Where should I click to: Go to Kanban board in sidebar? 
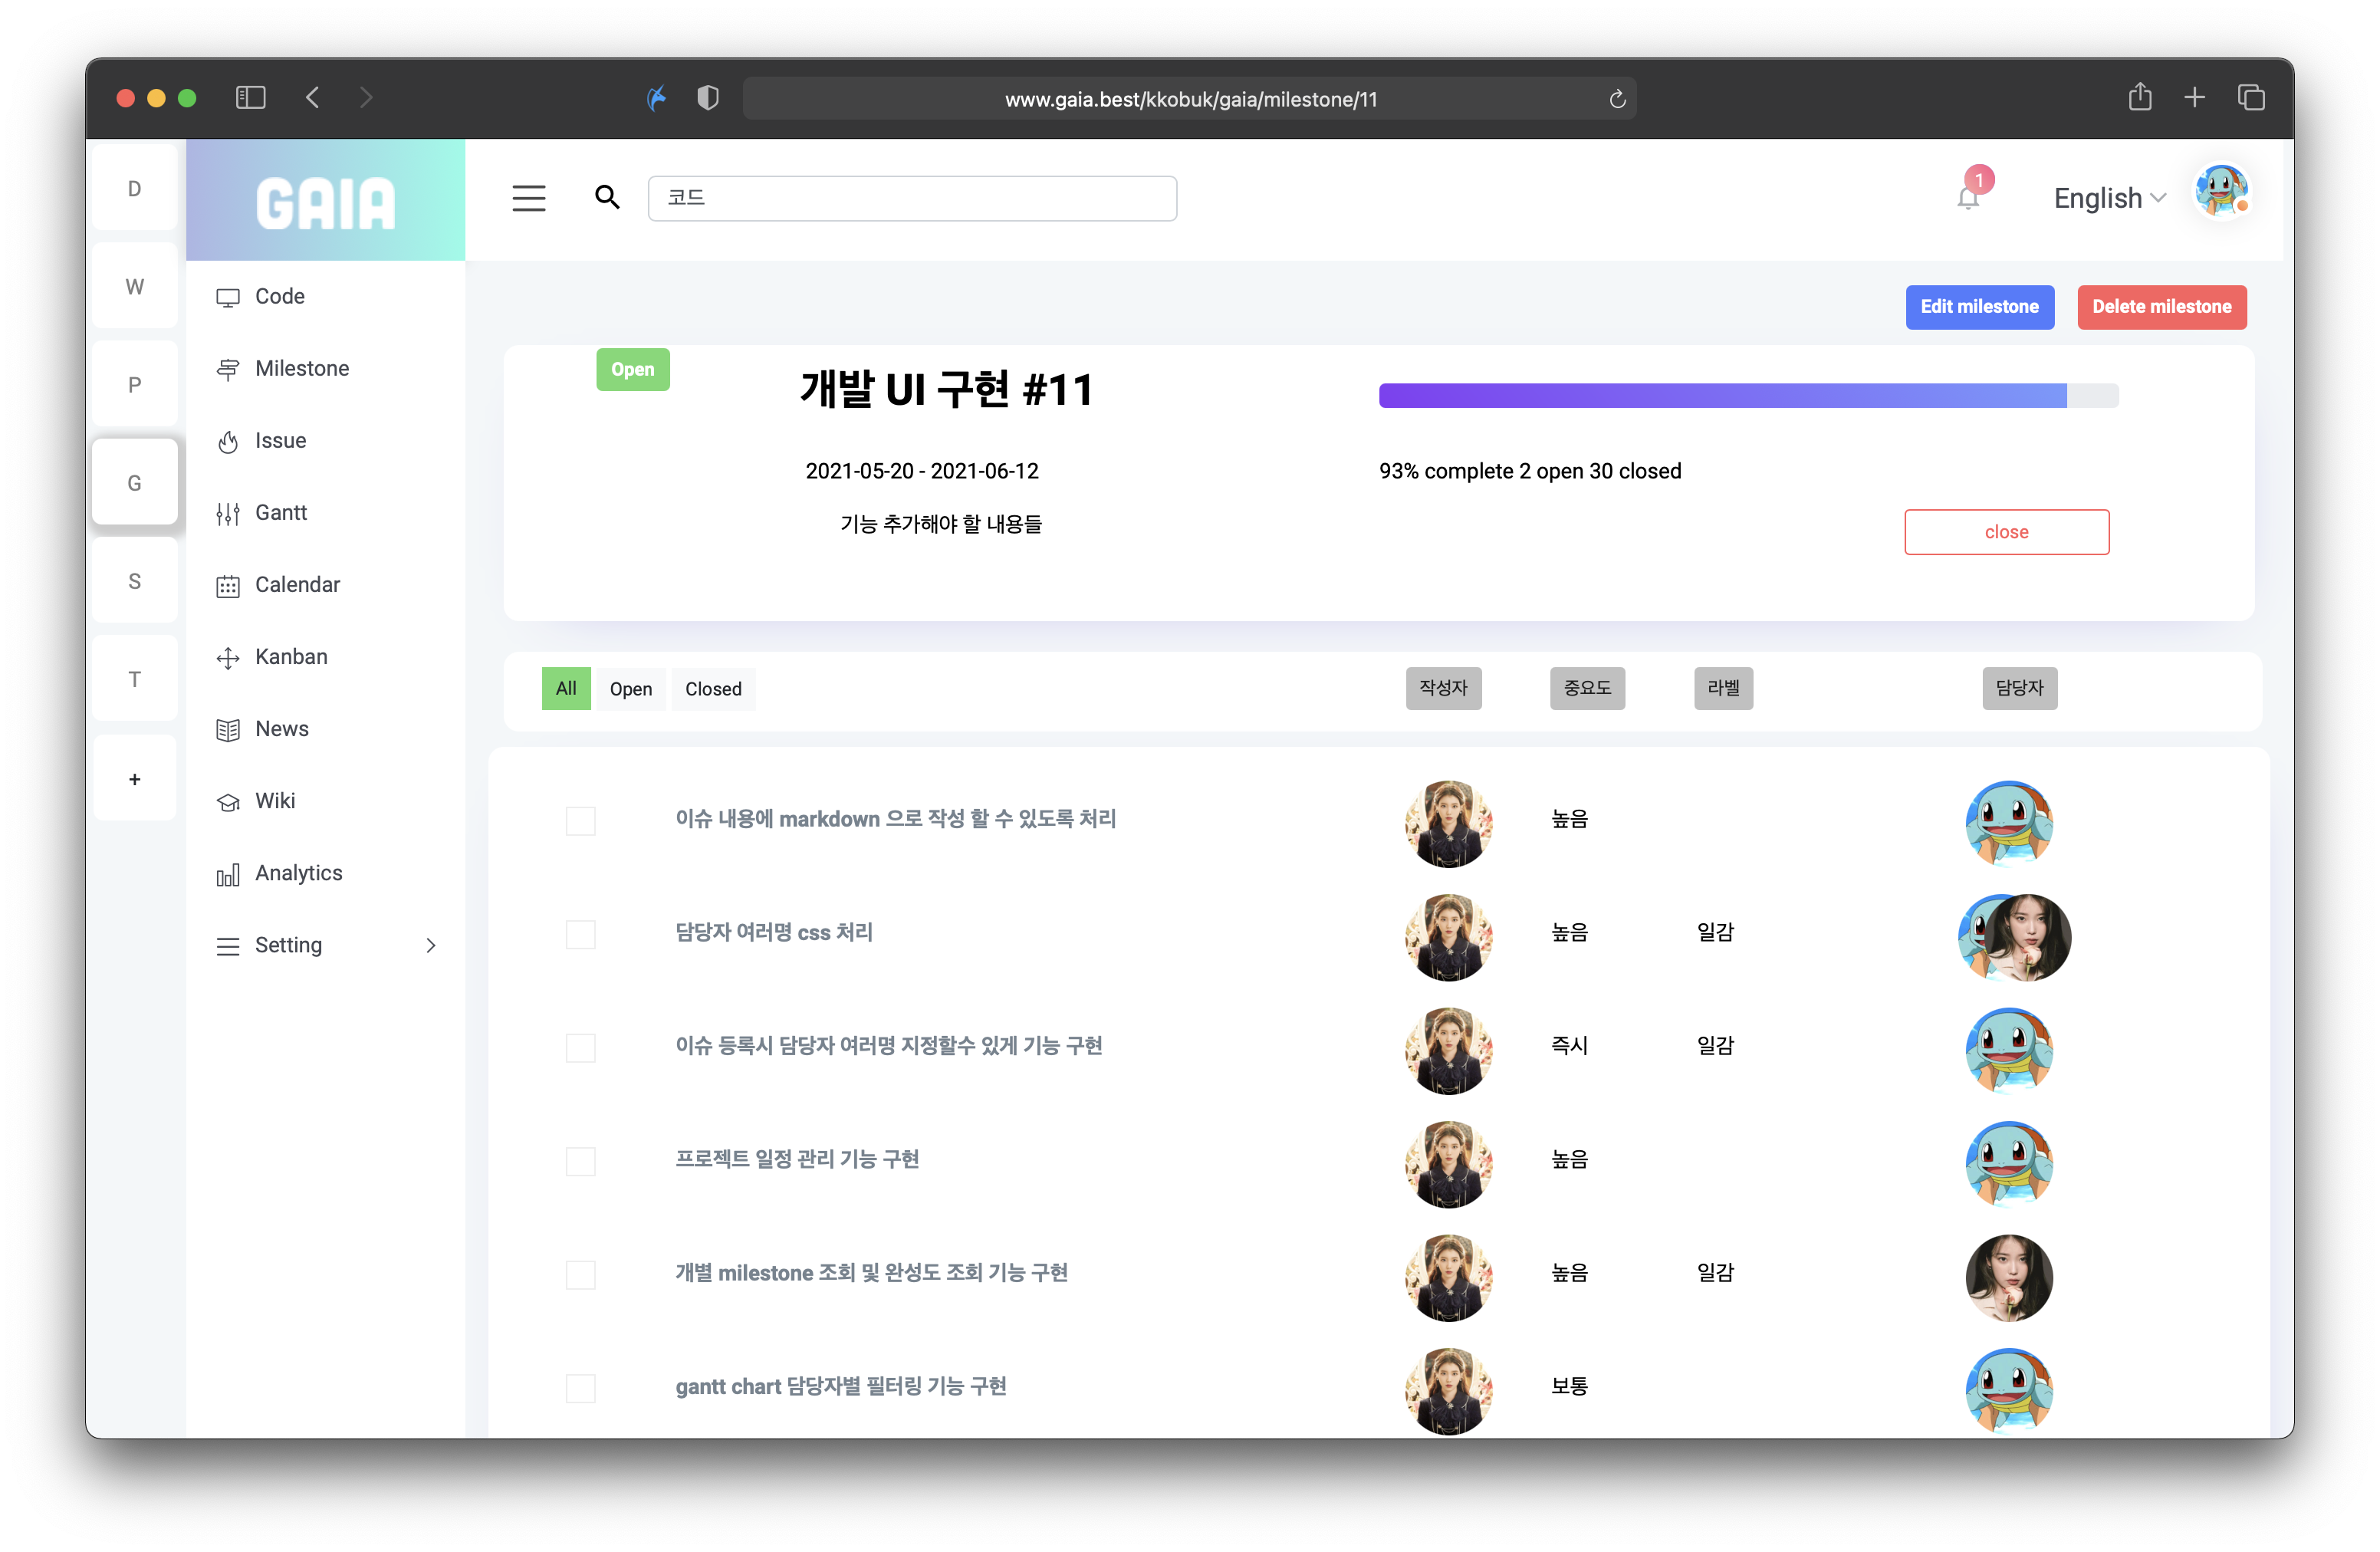click(x=290, y=657)
